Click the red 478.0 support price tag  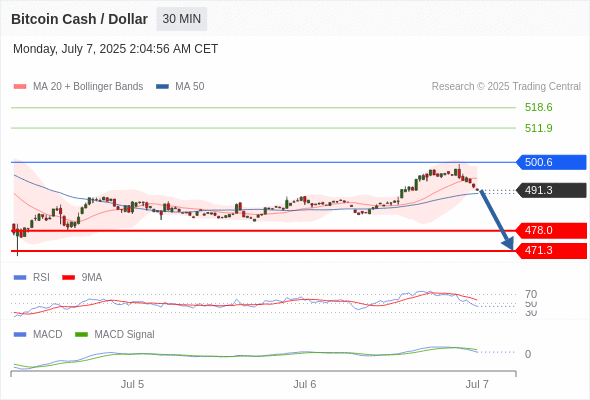coord(551,230)
